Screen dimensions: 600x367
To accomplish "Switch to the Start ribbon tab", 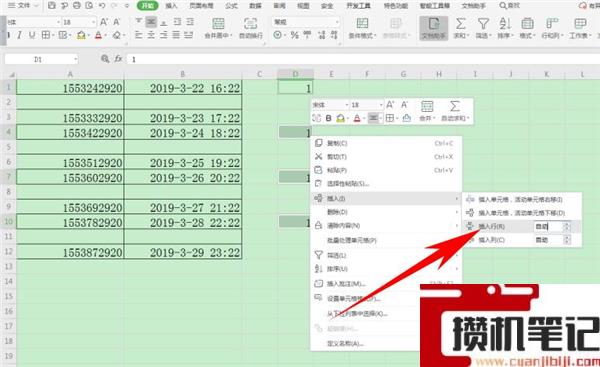I will click(x=147, y=6).
